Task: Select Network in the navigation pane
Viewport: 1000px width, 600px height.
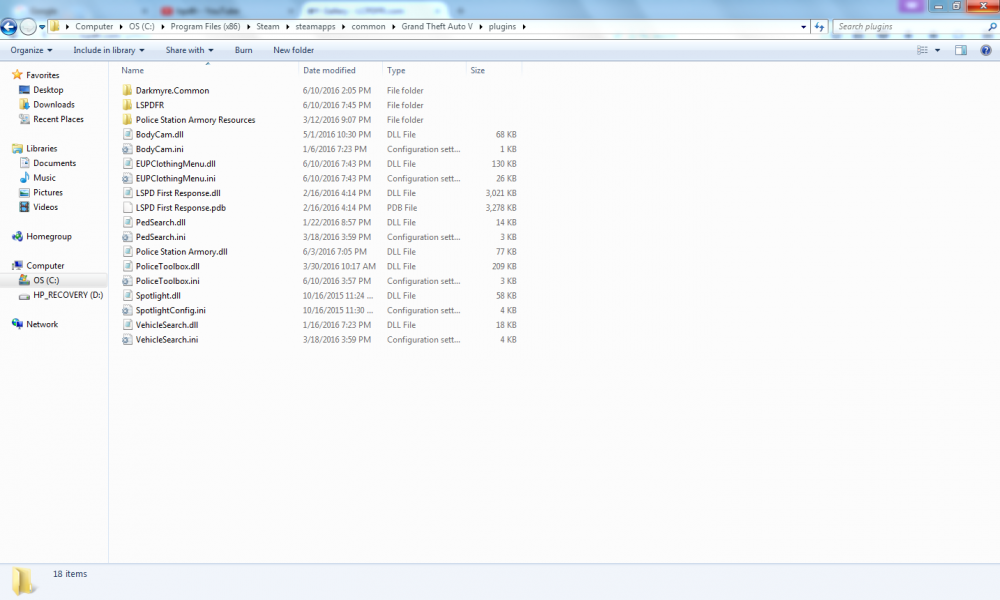Action: pos(42,325)
